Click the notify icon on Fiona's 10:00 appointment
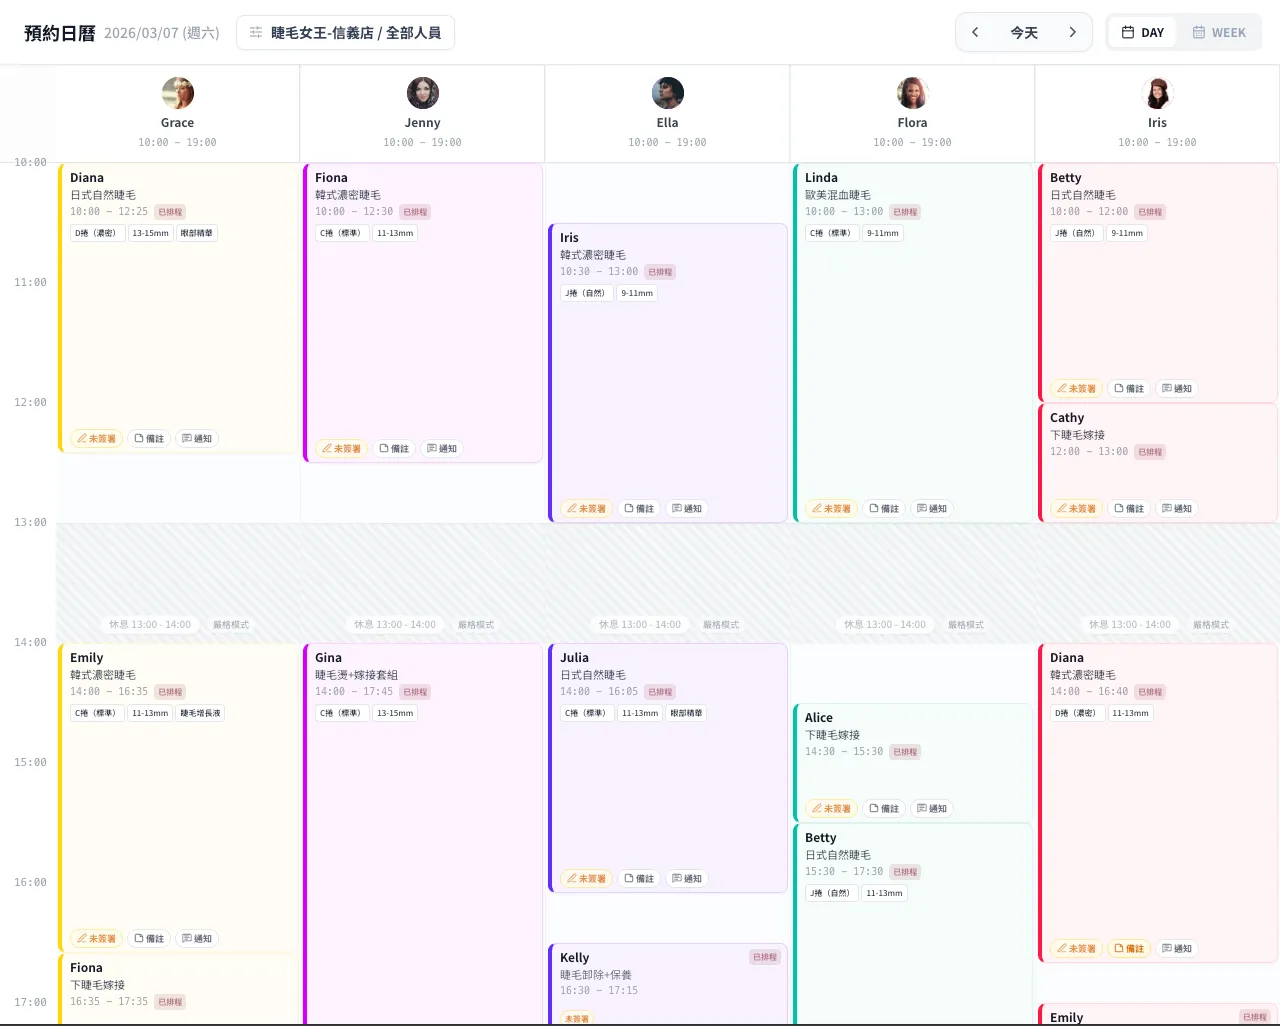 (442, 449)
